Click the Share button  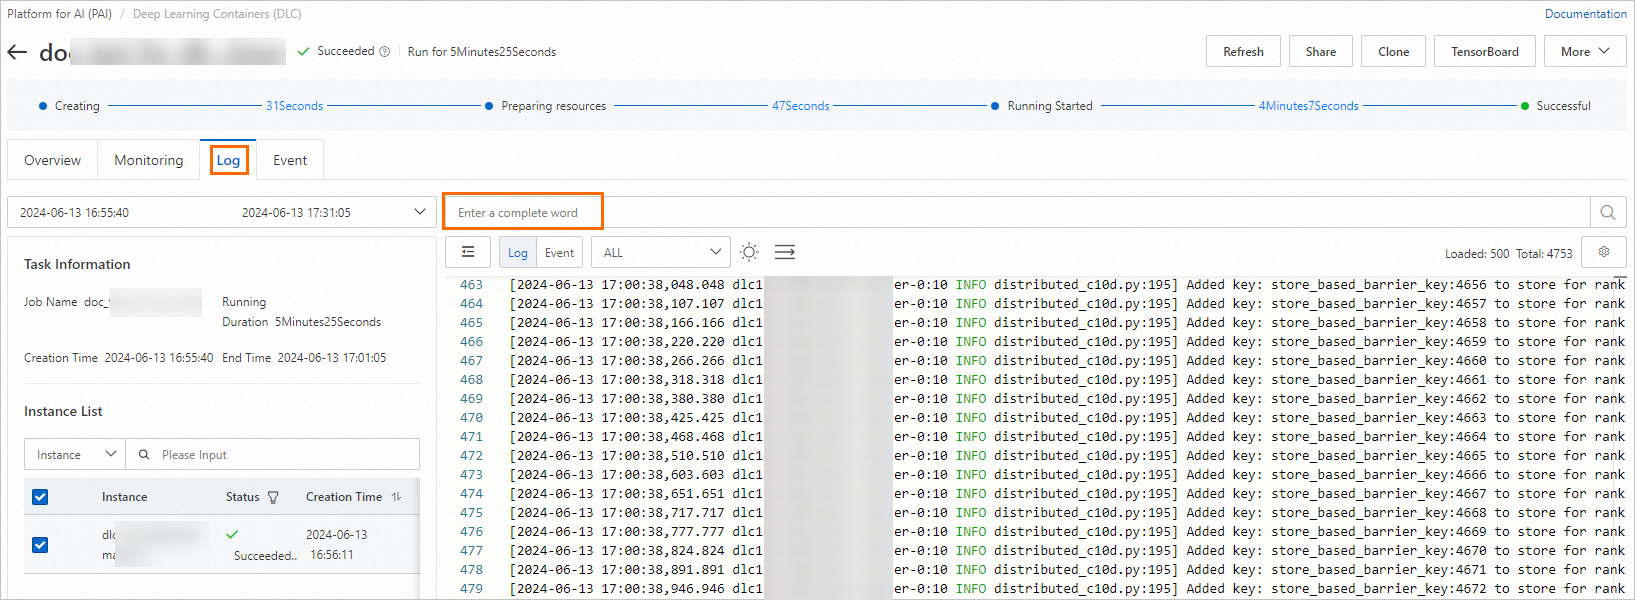point(1320,52)
